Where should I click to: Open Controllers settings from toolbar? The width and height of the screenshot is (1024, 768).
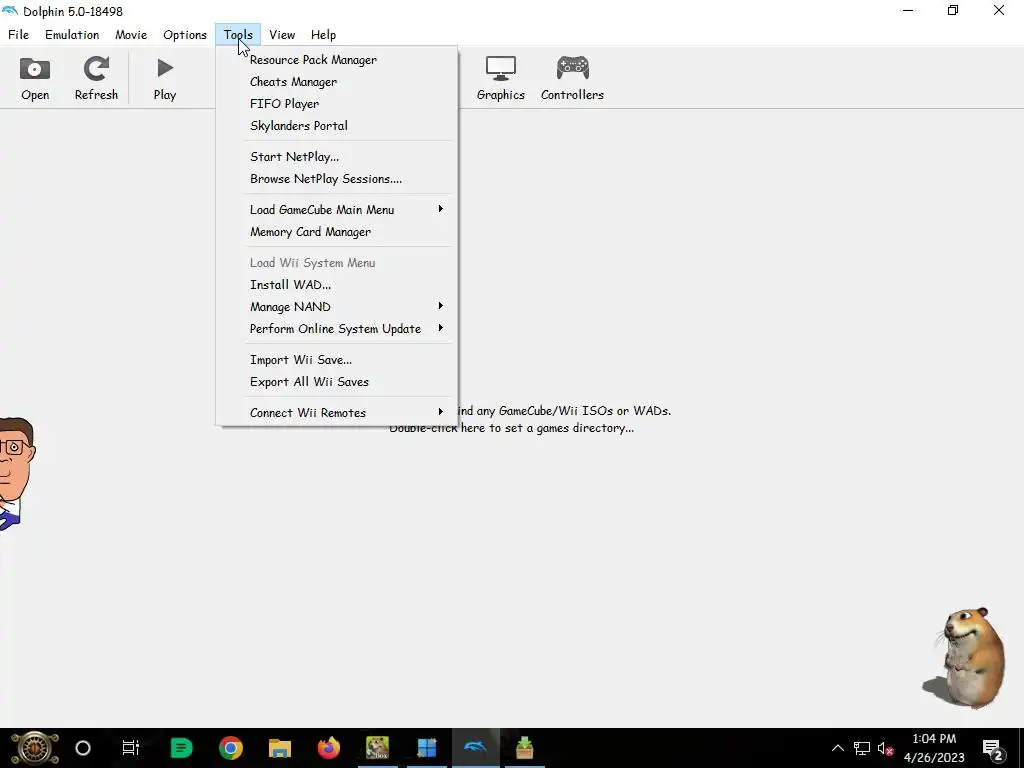click(572, 78)
